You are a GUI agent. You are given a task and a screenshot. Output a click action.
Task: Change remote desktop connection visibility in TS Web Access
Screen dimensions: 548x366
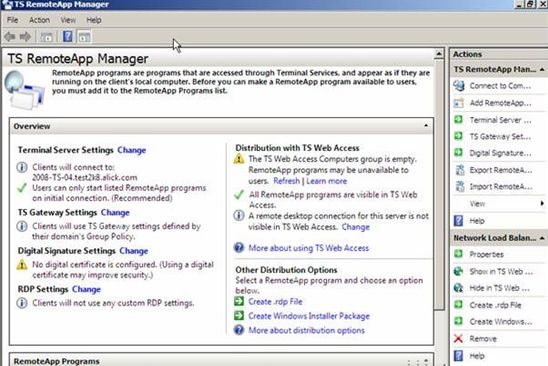pyautogui.click(x=355, y=227)
